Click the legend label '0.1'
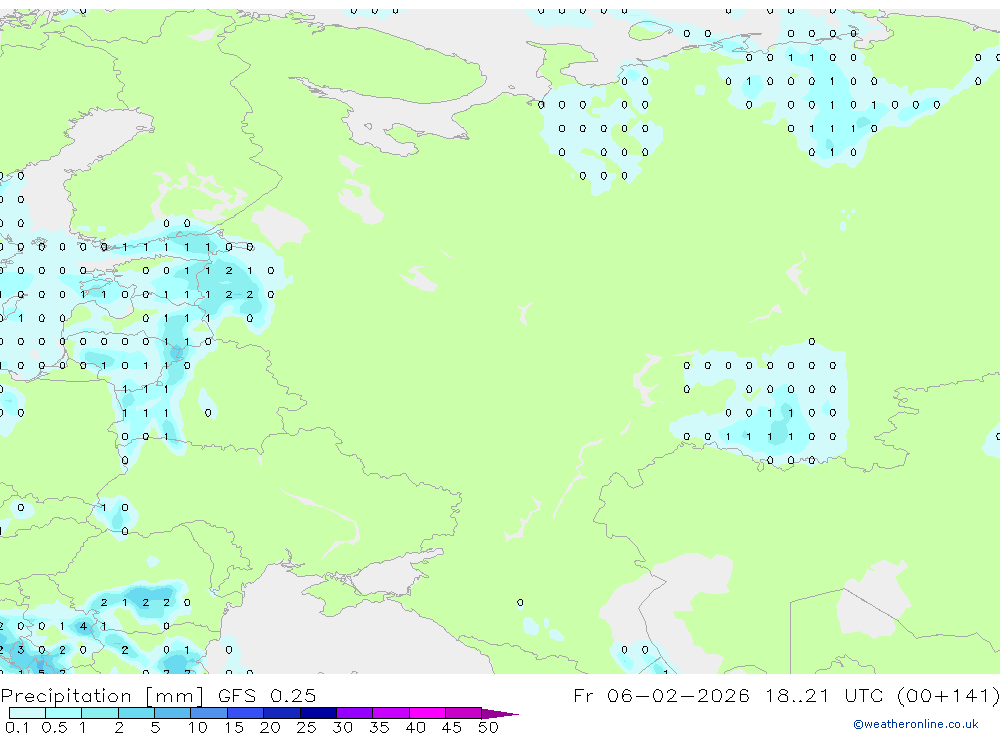The width and height of the screenshot is (1000, 733). point(17,727)
